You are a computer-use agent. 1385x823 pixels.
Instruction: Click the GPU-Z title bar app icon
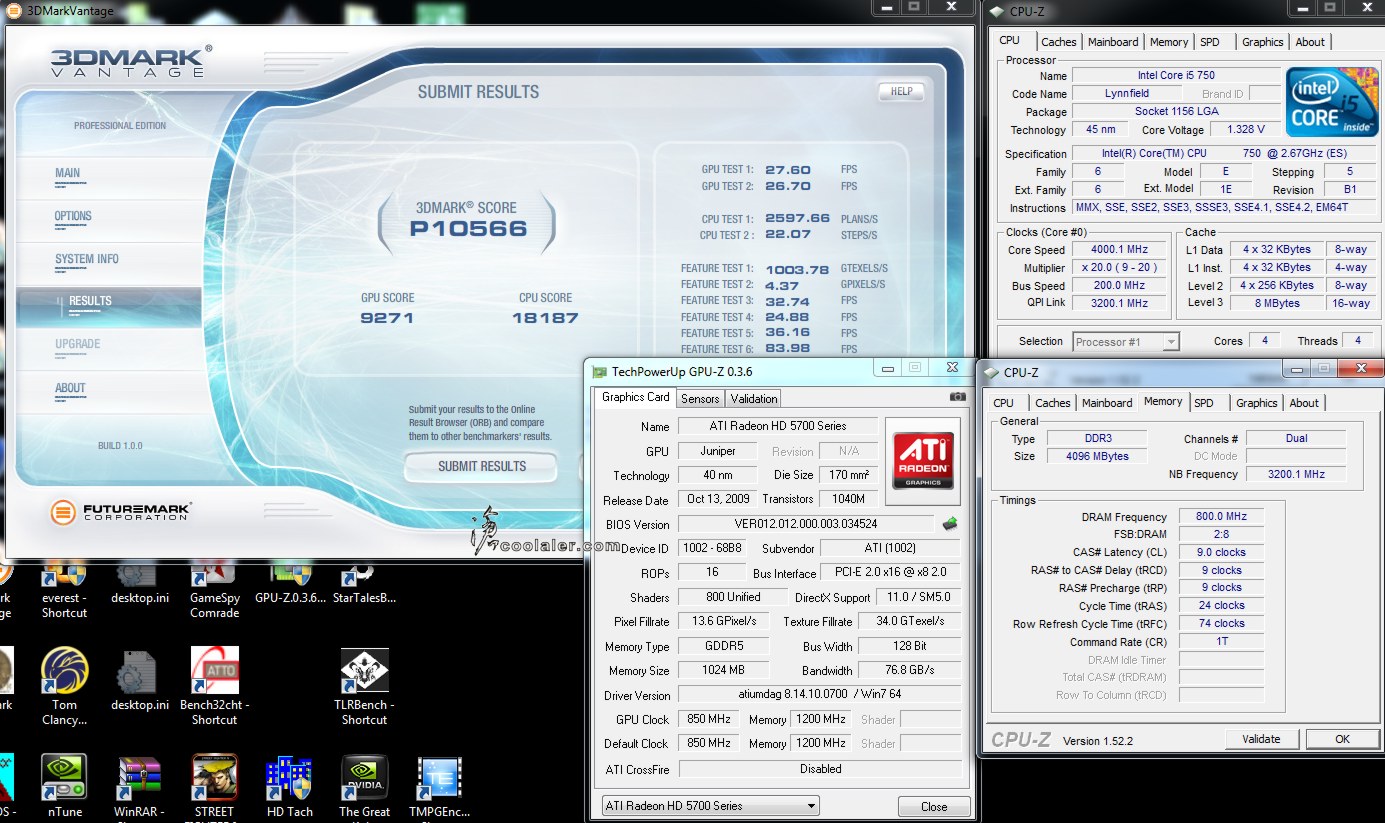[600, 371]
